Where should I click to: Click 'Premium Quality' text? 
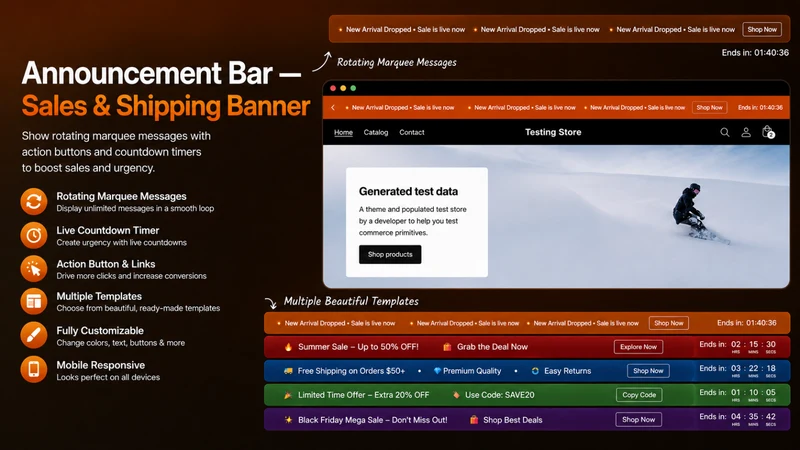[x=472, y=371]
